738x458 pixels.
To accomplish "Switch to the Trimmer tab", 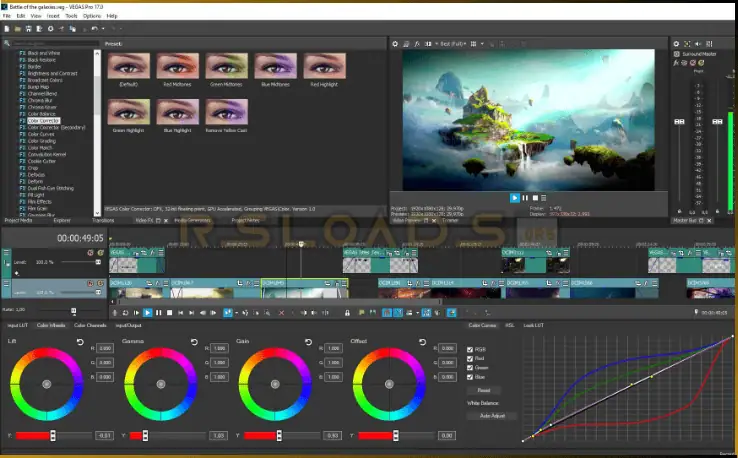I will tap(450, 220).
